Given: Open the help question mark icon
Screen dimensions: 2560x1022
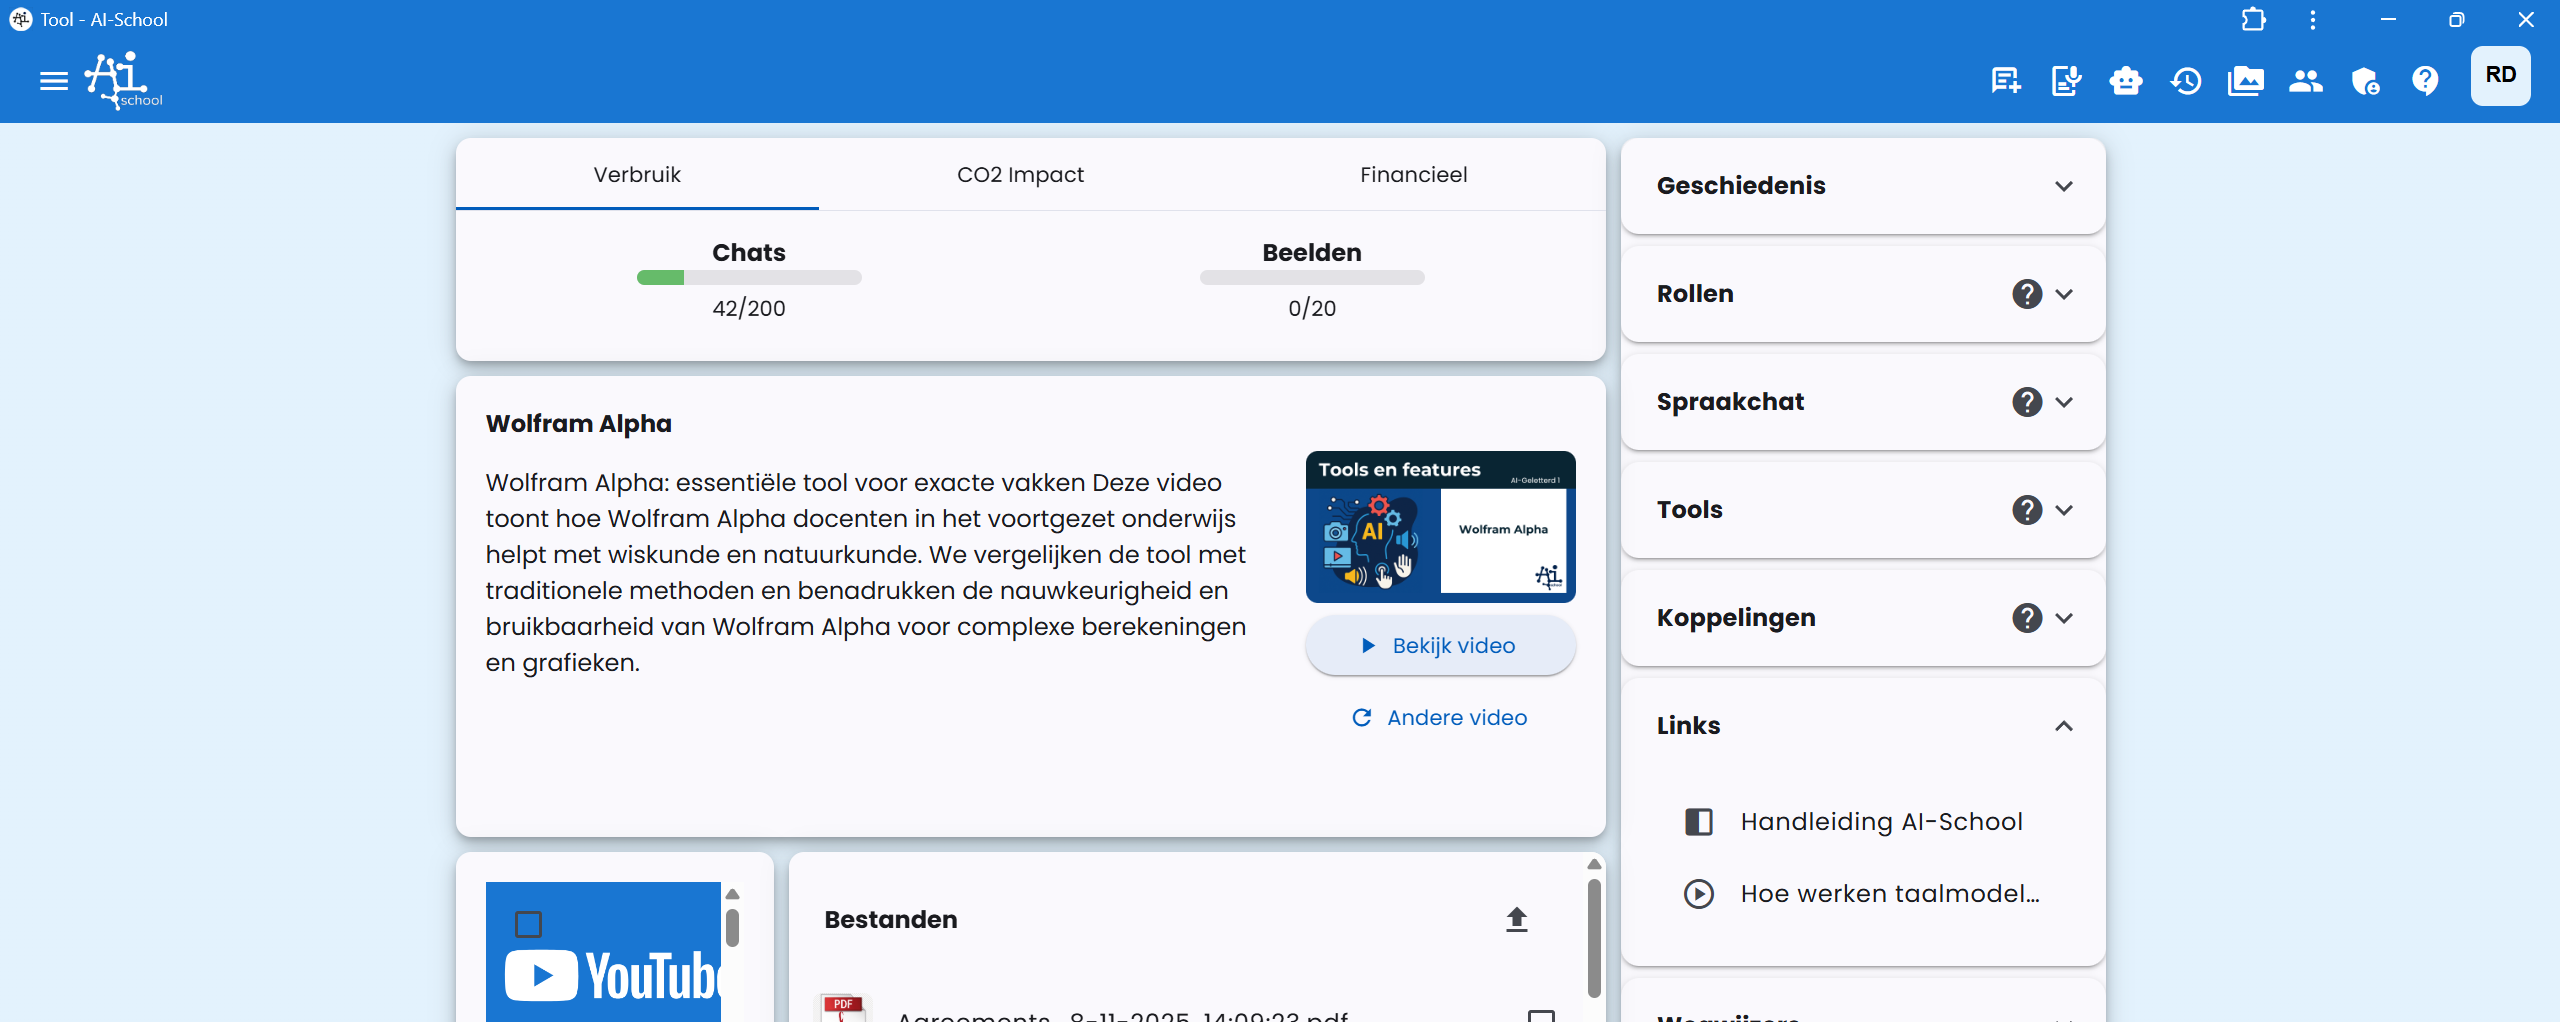Looking at the screenshot, I should click(x=2424, y=81).
